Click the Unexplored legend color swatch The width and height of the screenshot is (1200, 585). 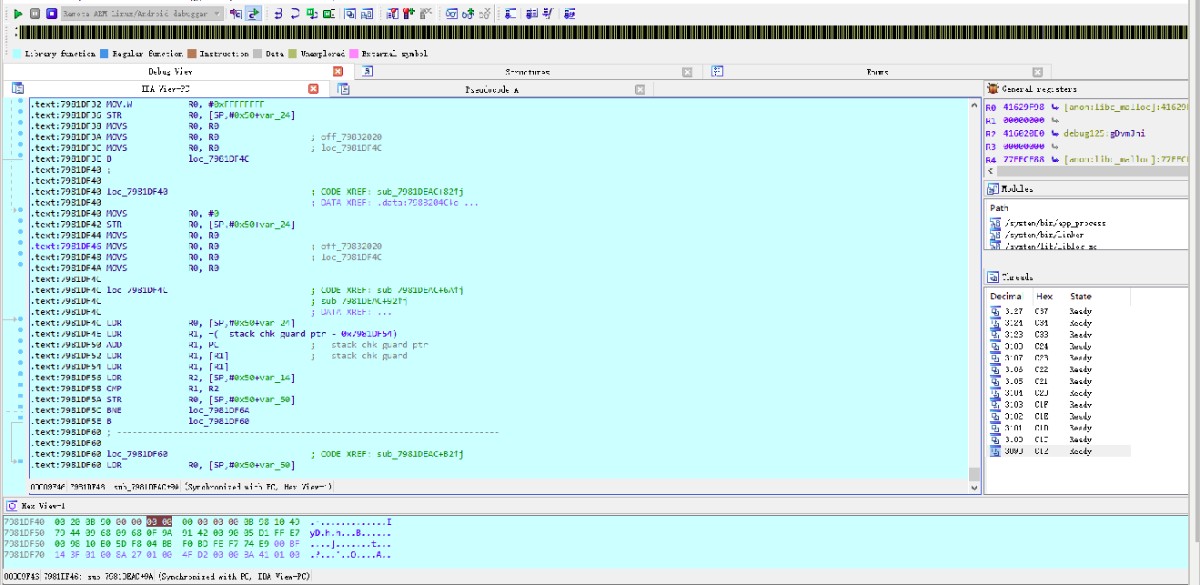coord(292,53)
